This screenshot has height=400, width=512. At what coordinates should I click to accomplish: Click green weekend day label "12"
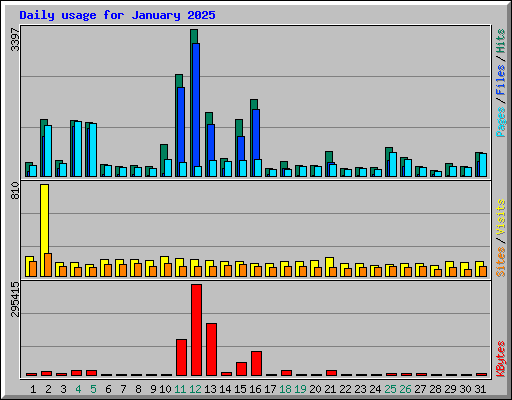(195, 389)
